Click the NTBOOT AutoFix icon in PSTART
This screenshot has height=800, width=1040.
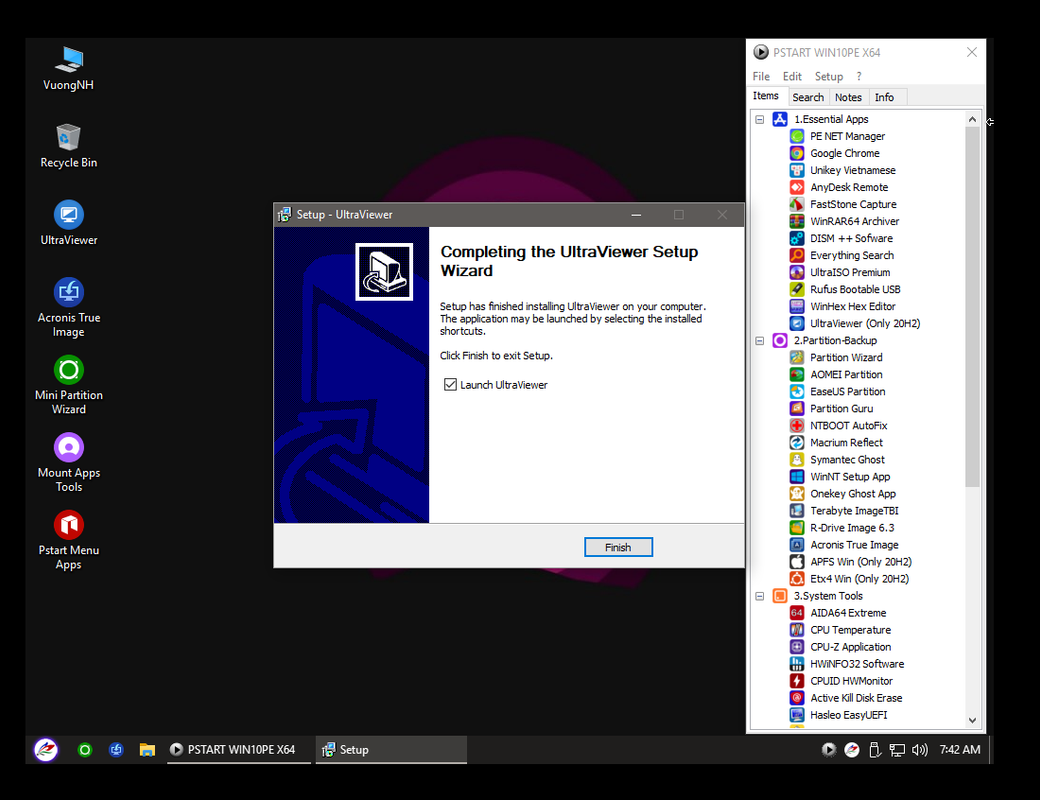pos(797,426)
